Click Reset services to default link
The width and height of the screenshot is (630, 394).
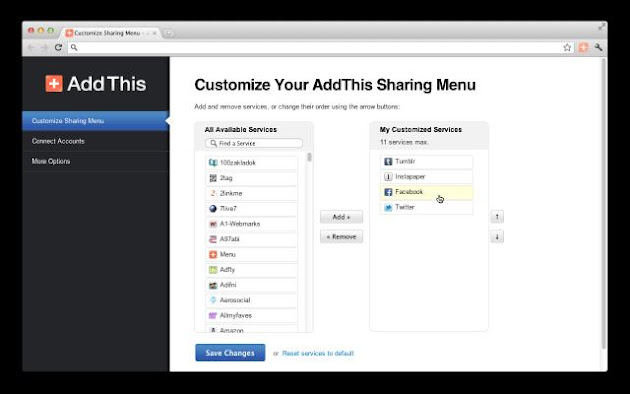318,353
